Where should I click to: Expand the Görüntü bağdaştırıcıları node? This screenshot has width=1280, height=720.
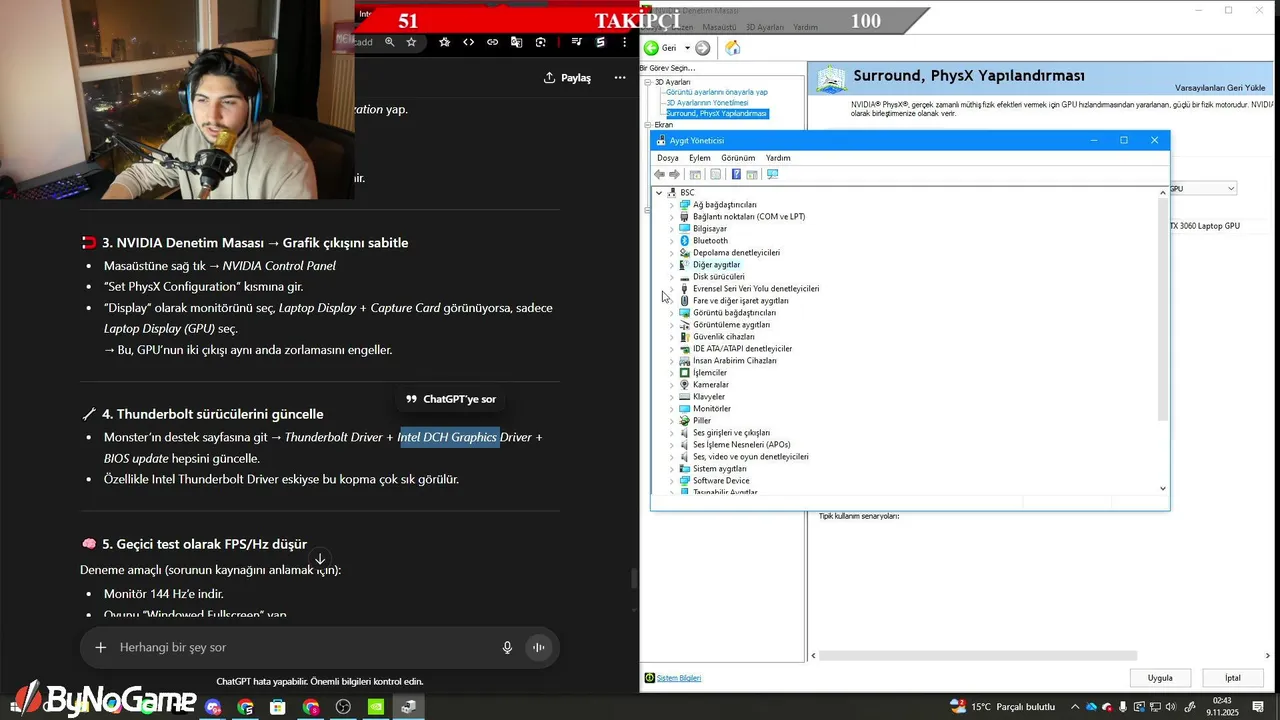pos(672,313)
